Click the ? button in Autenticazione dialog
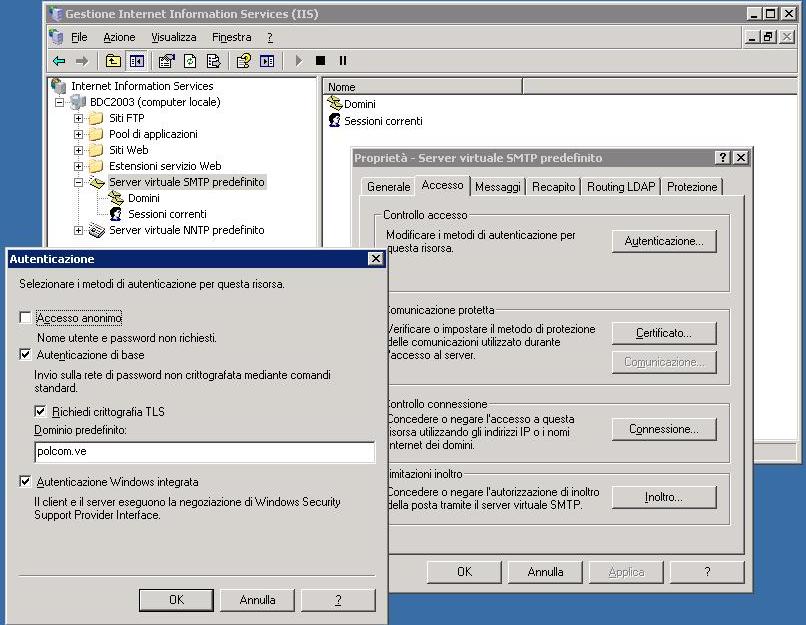This screenshot has width=806, height=625. tap(338, 600)
